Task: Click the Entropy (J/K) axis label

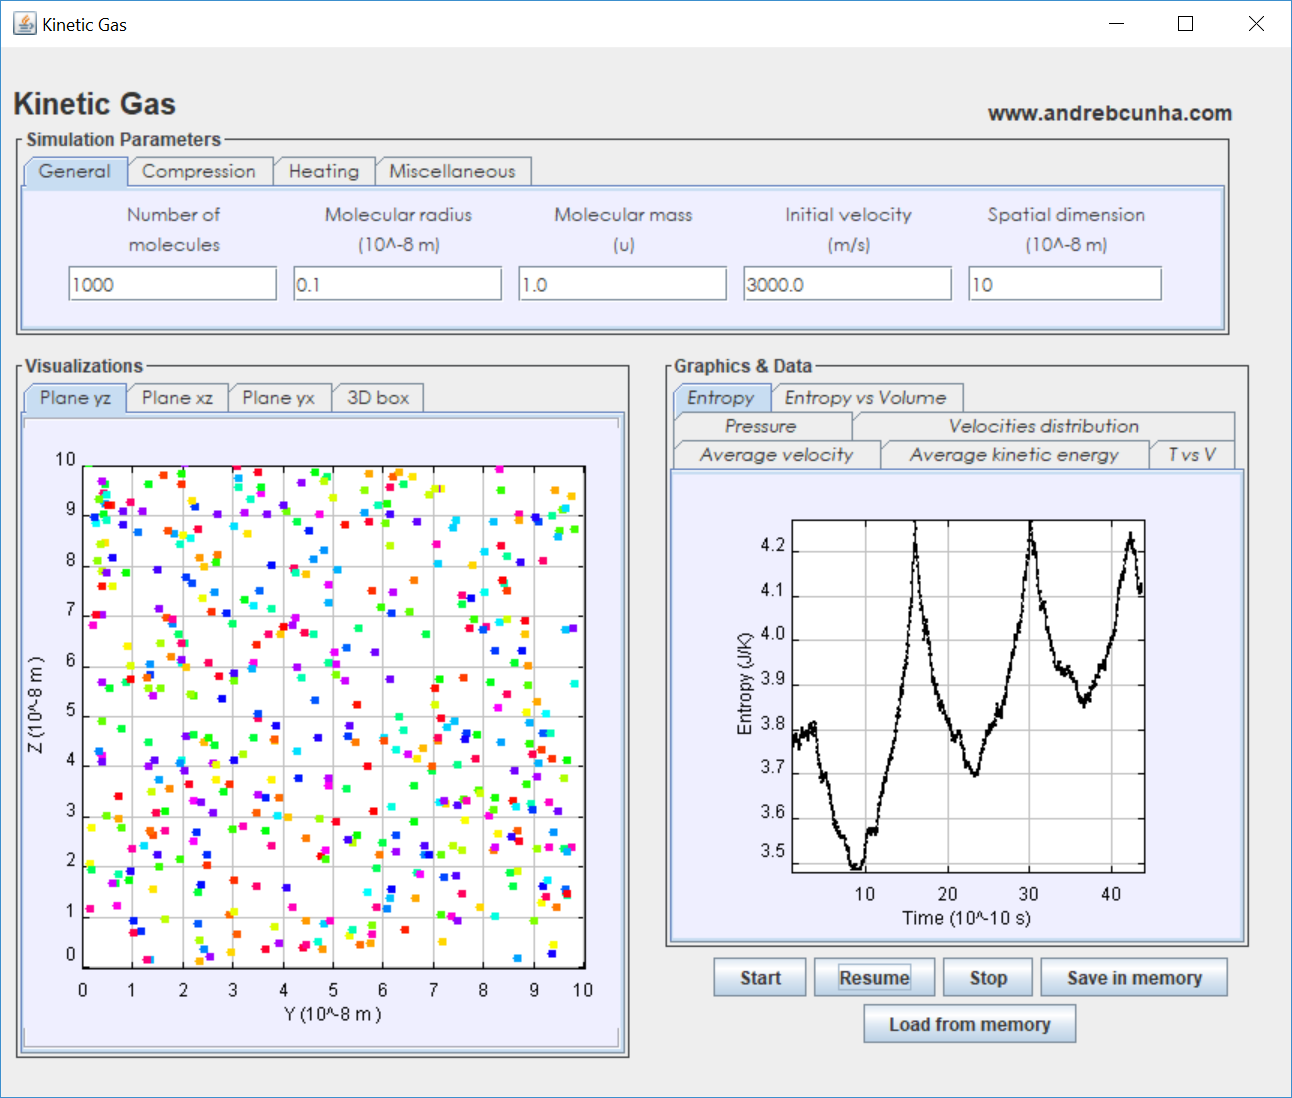Action: 744,683
